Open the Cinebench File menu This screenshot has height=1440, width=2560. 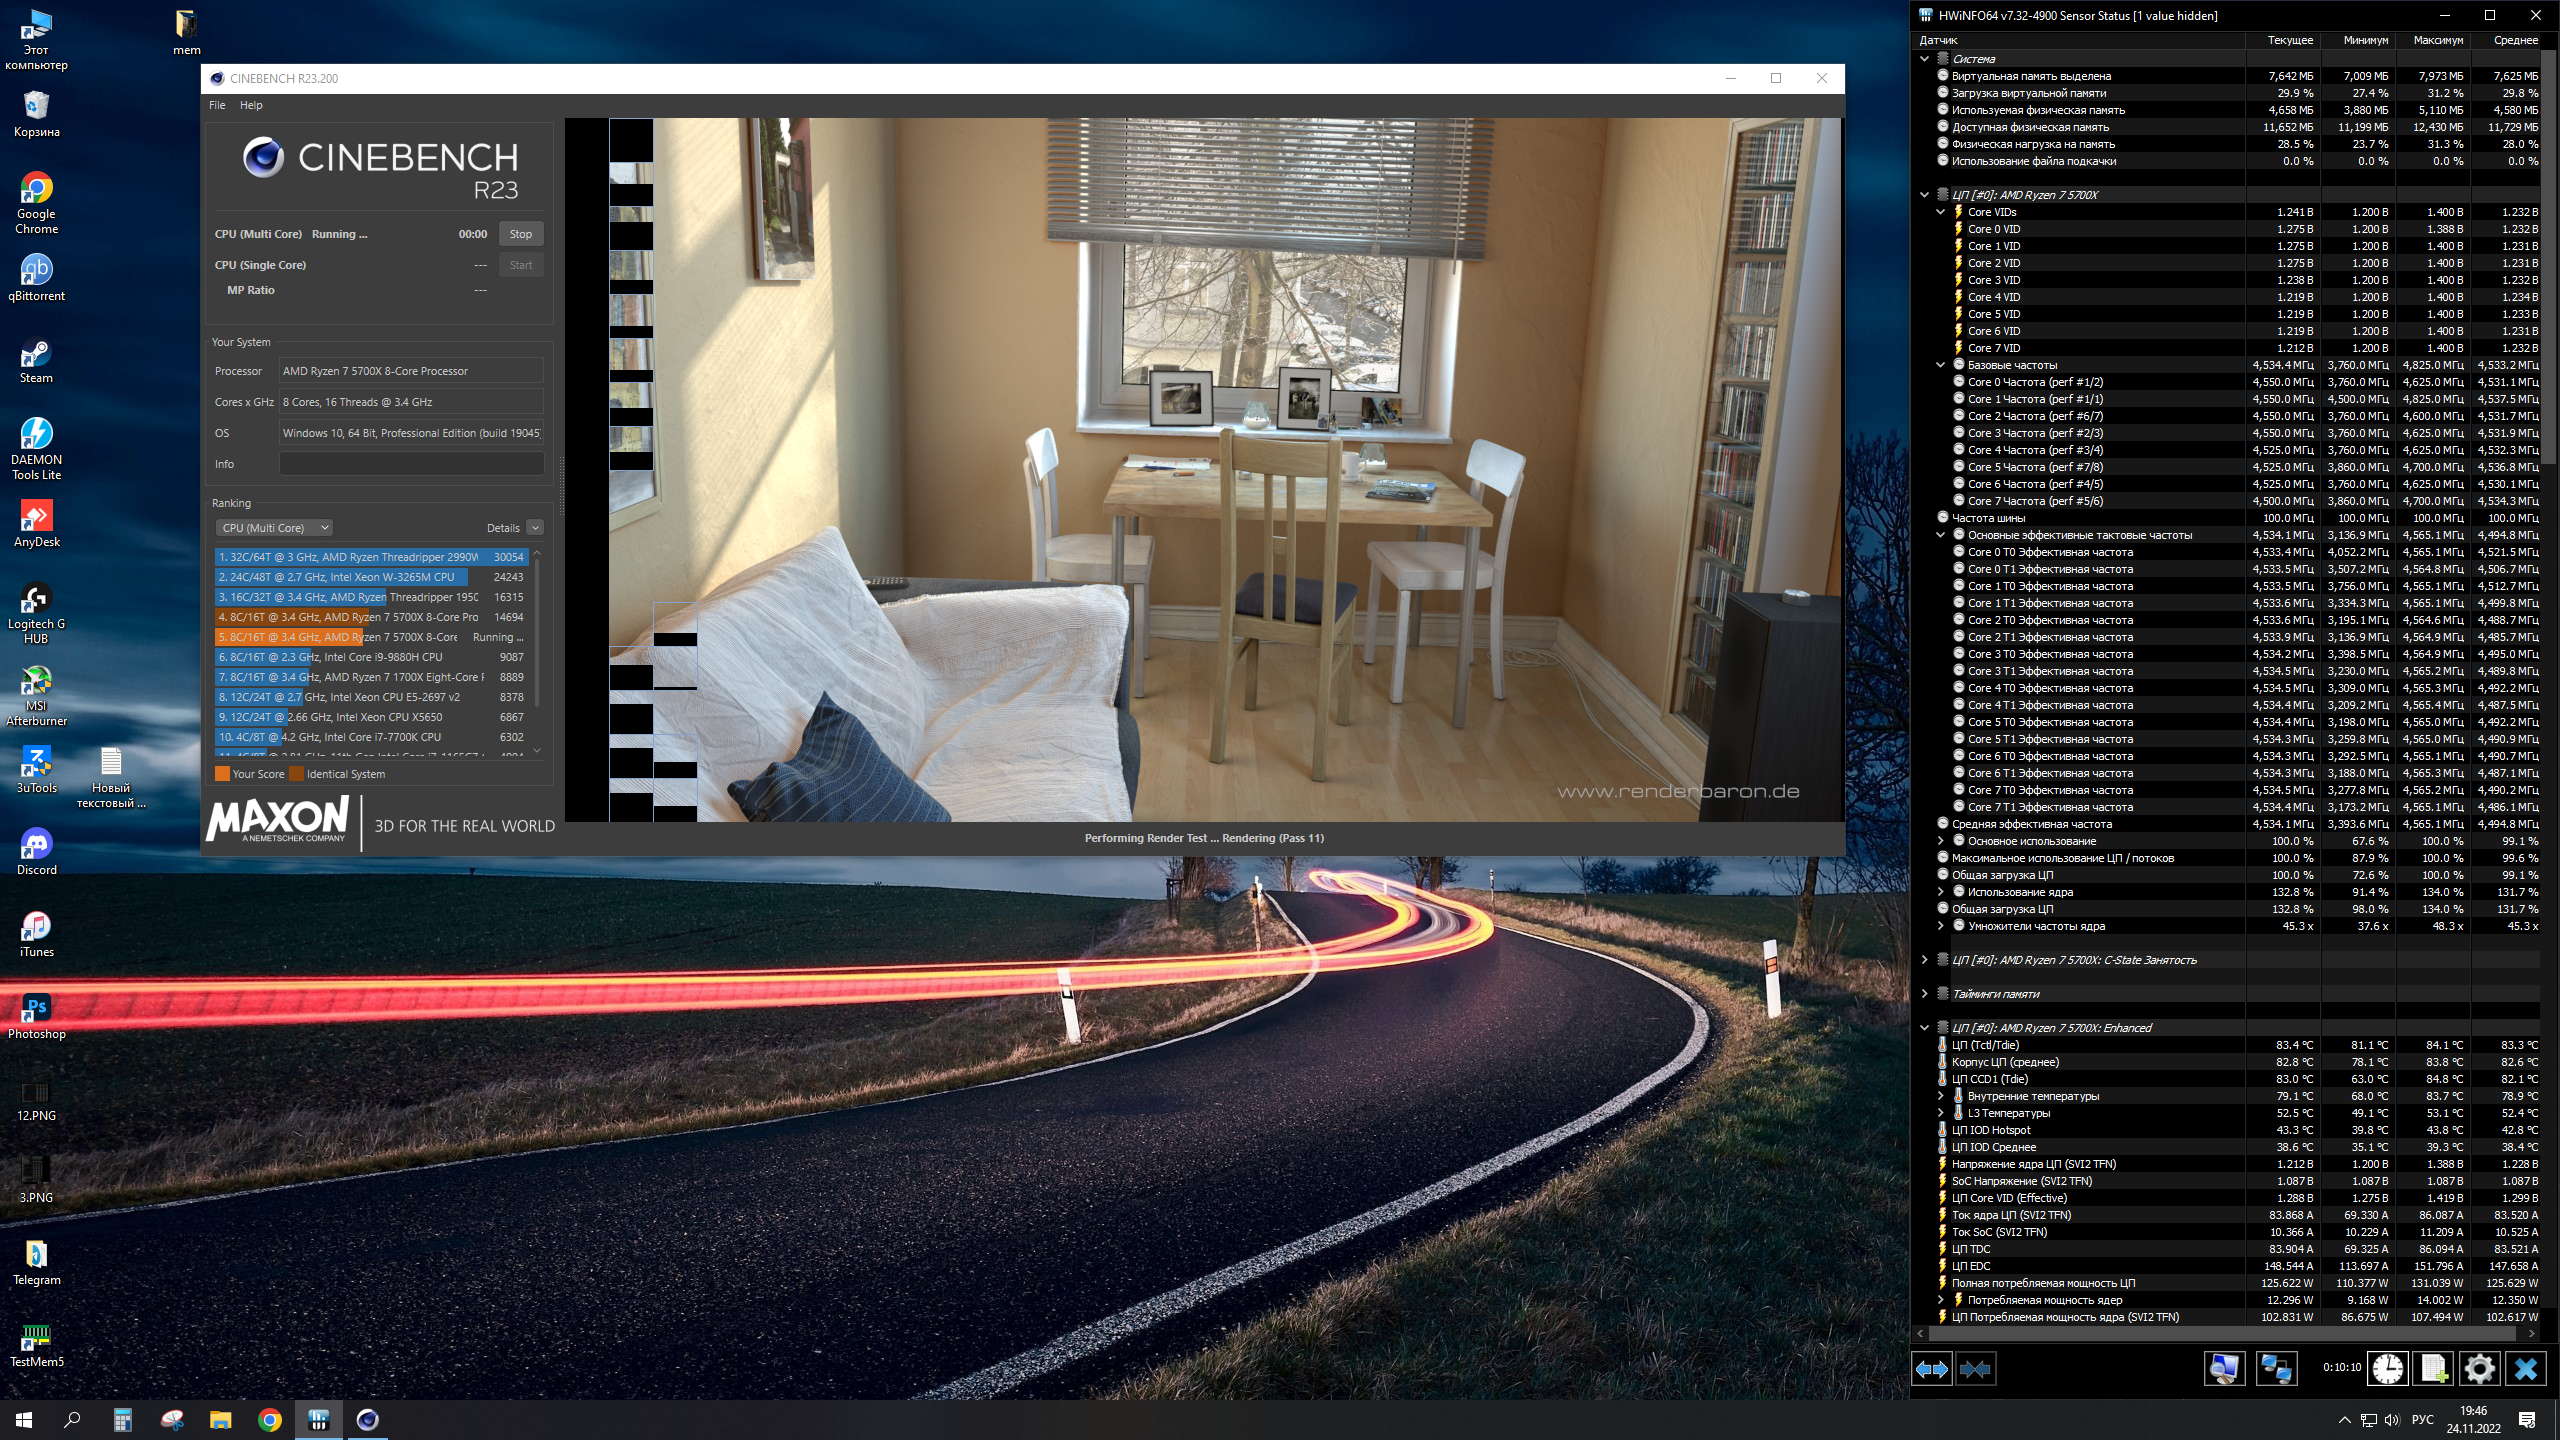tap(217, 105)
